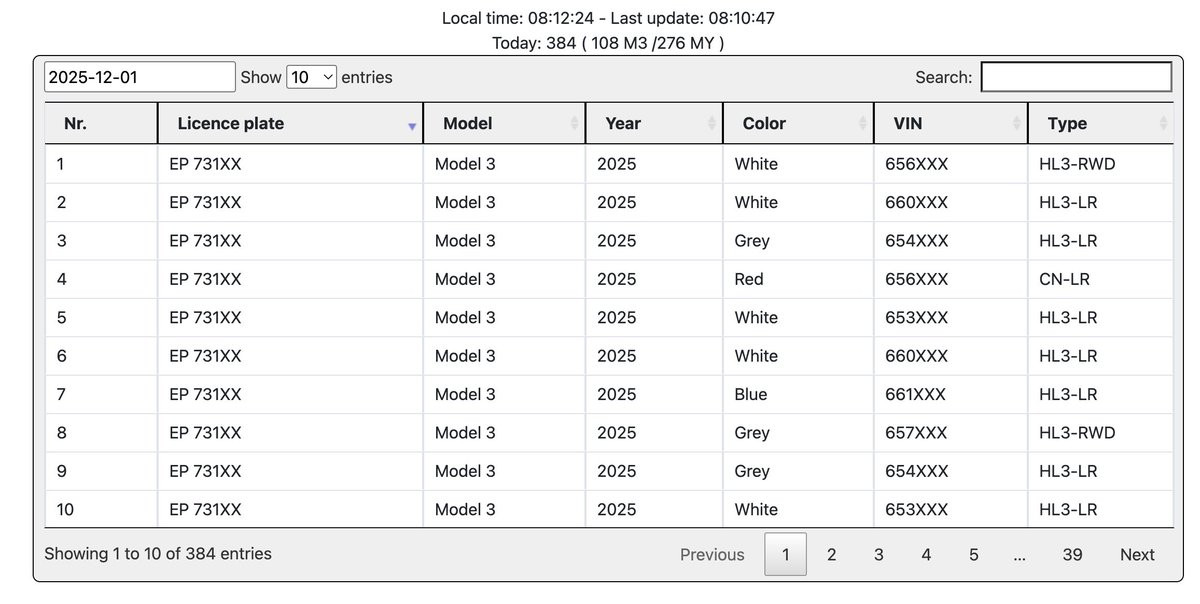Click the Model column sort icon
Image resolution: width=1200 pixels, height=604 pixels.
pos(574,123)
